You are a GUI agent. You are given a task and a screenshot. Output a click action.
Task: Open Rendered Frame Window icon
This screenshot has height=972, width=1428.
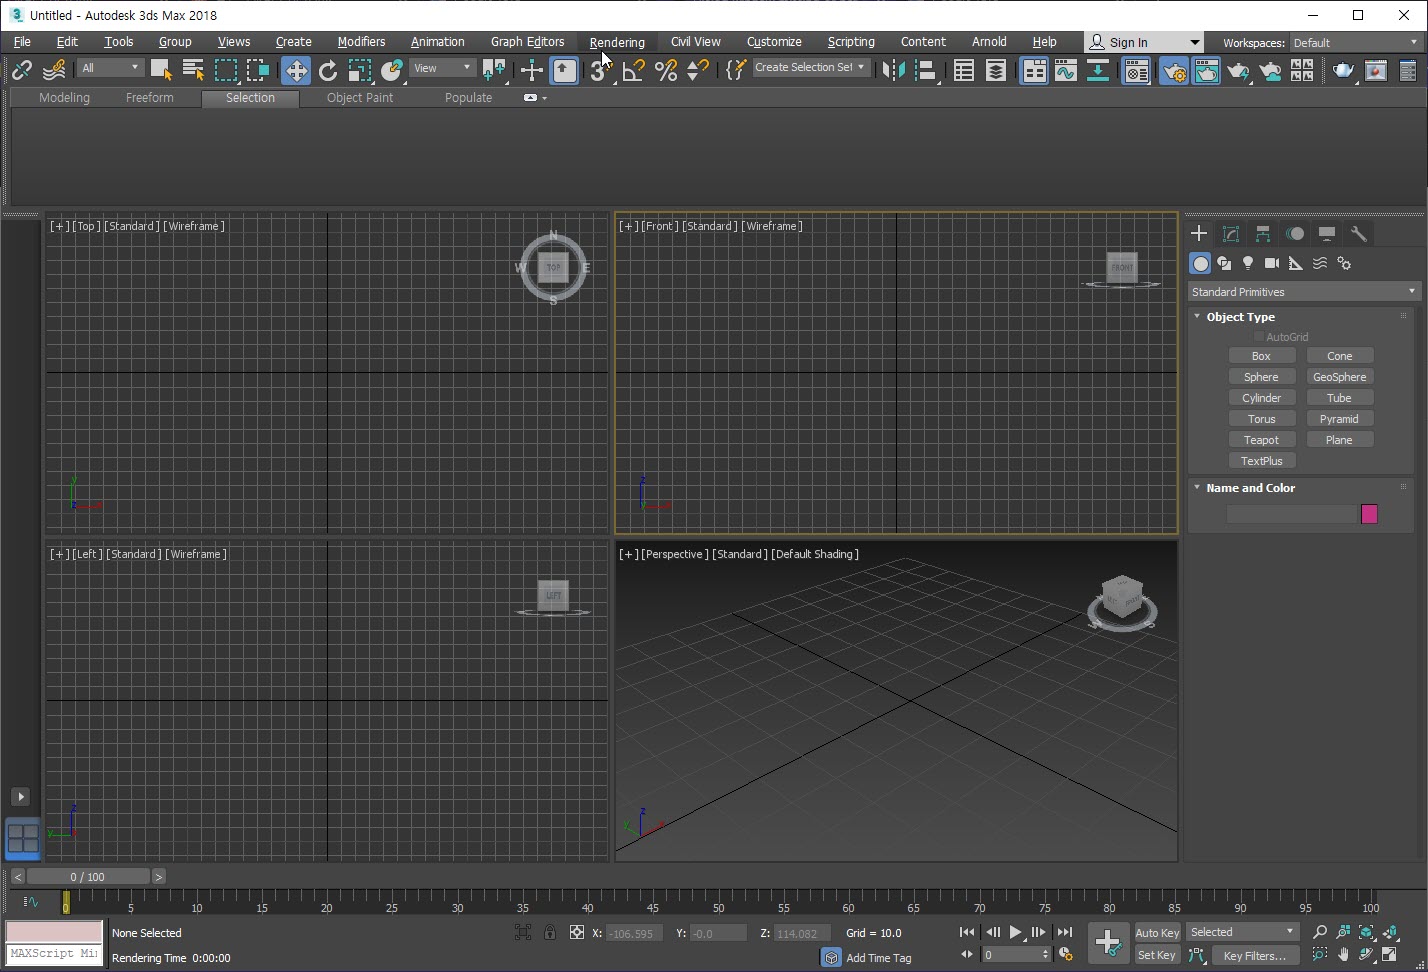[x=1206, y=70]
